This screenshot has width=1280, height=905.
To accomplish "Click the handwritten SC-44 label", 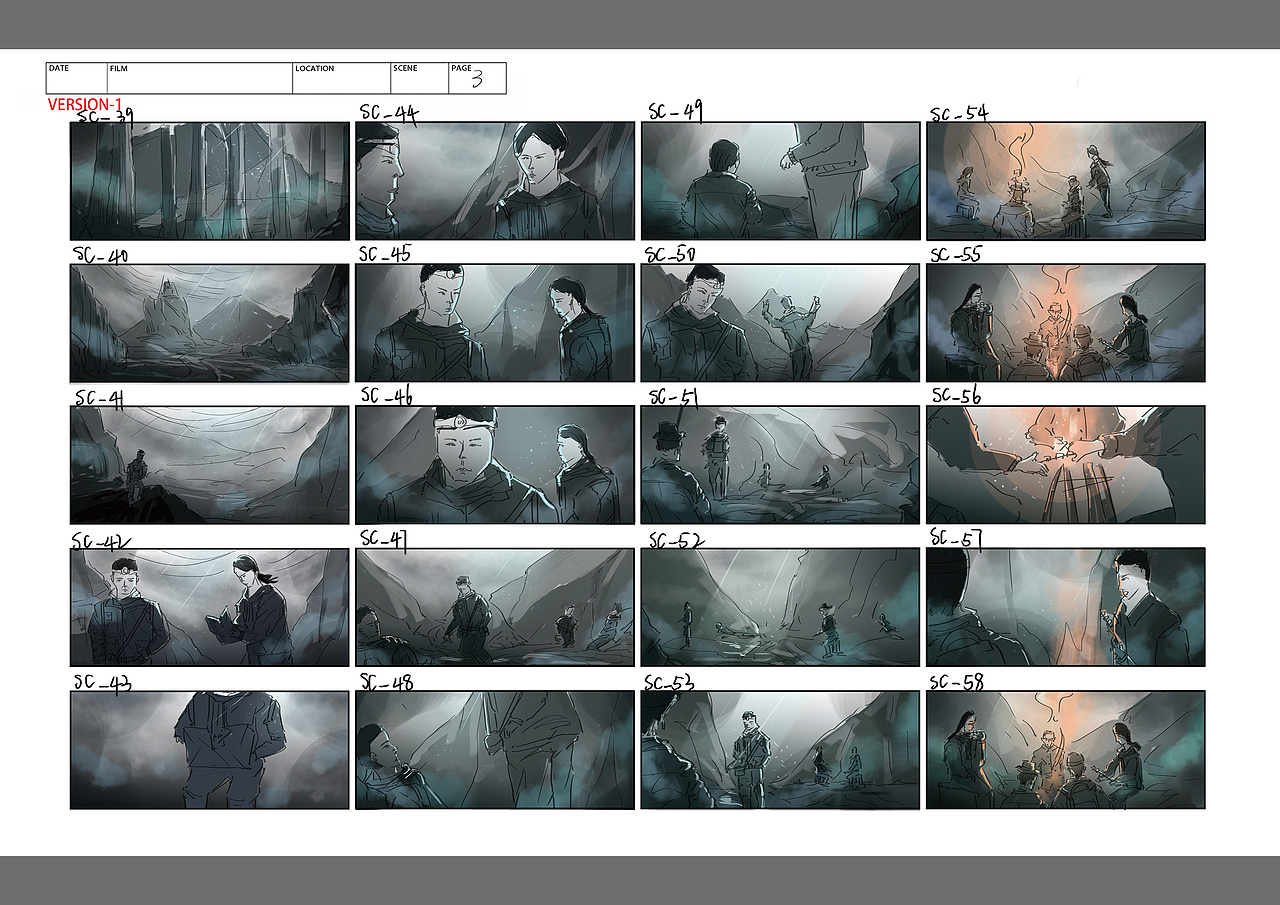I will [x=388, y=112].
